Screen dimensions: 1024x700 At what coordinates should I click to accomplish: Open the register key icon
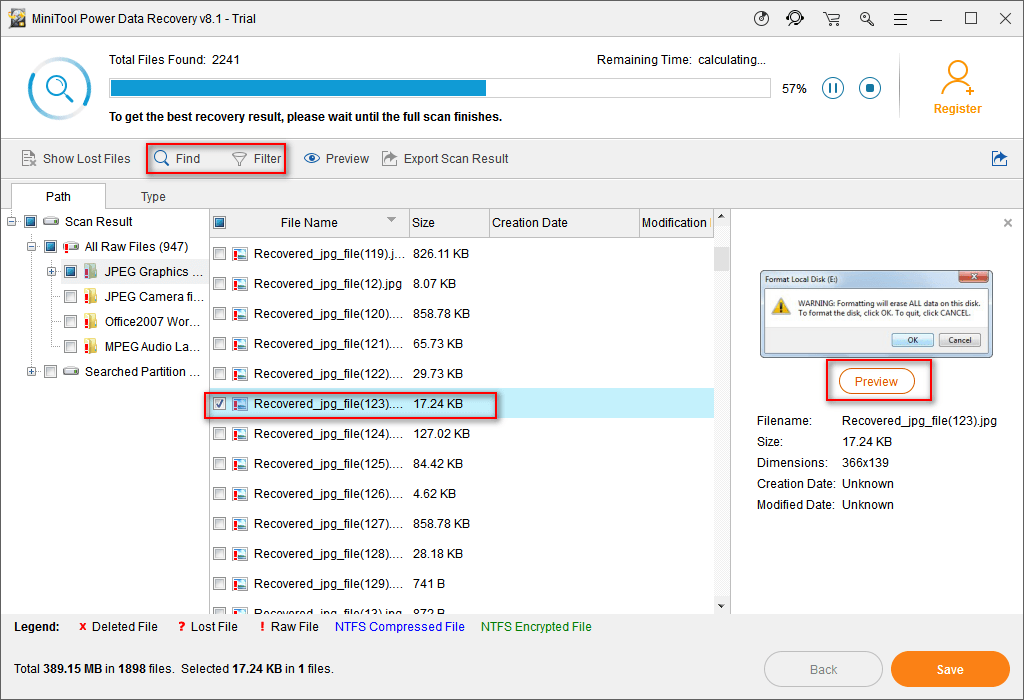click(x=867, y=19)
